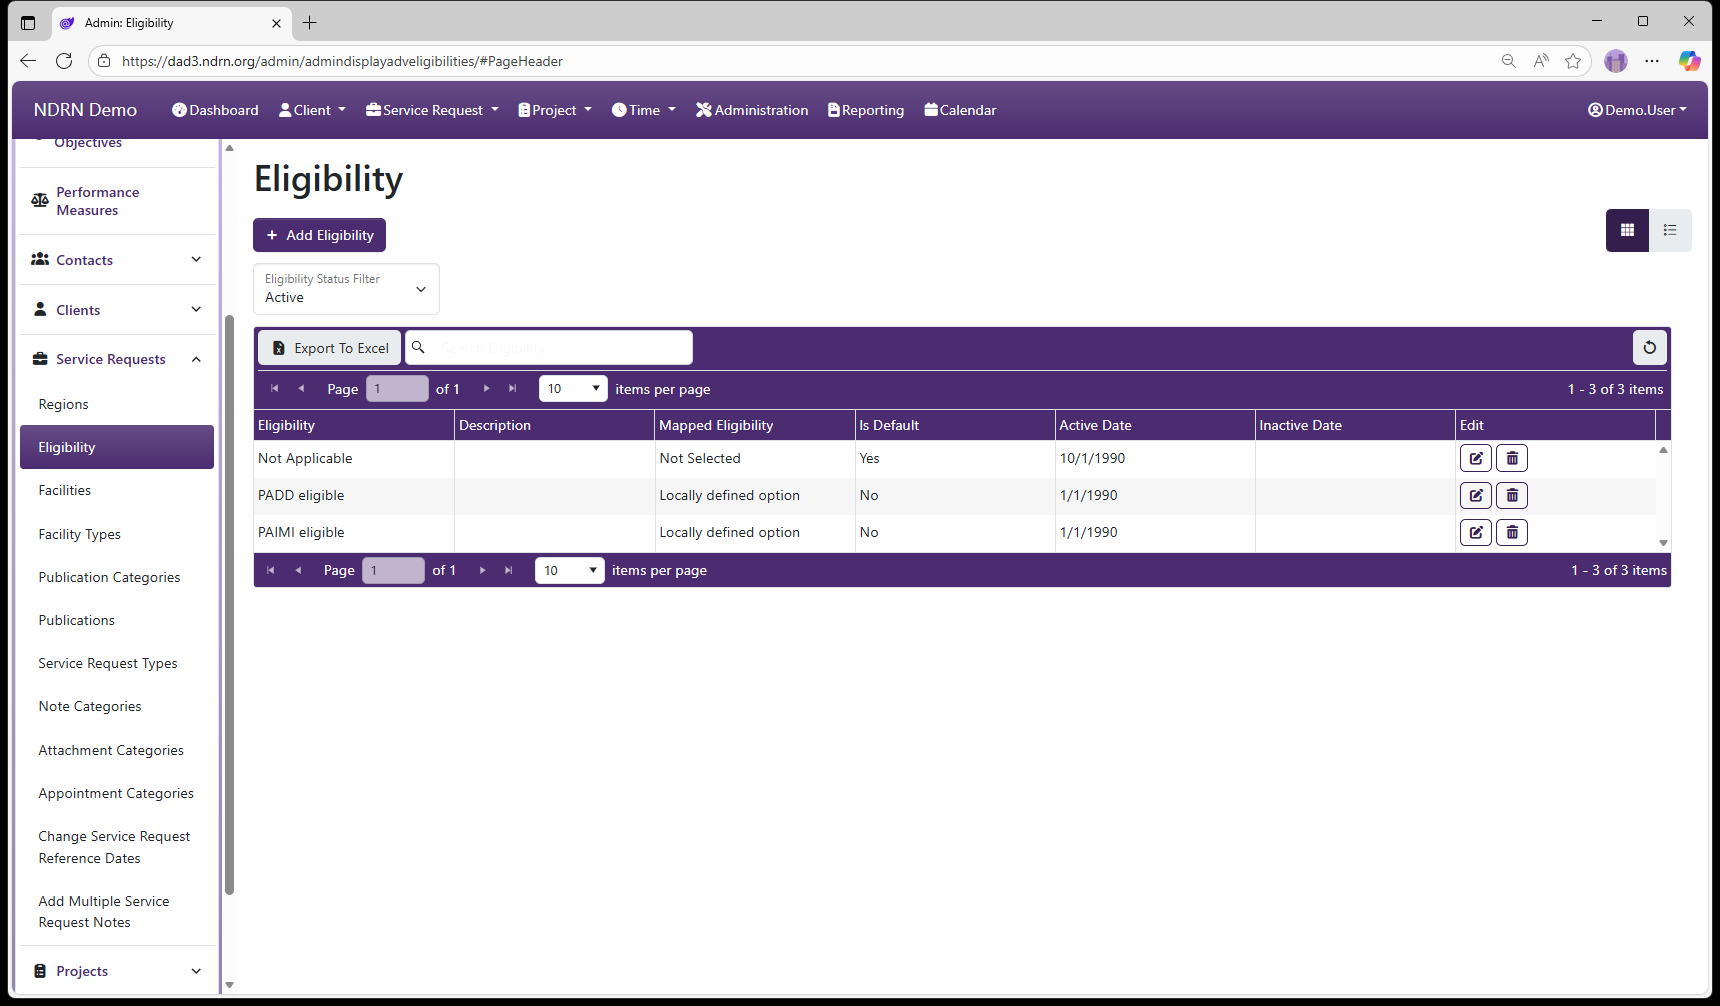Open the Service Request menu dropdown
1720x1006 pixels.
(432, 110)
